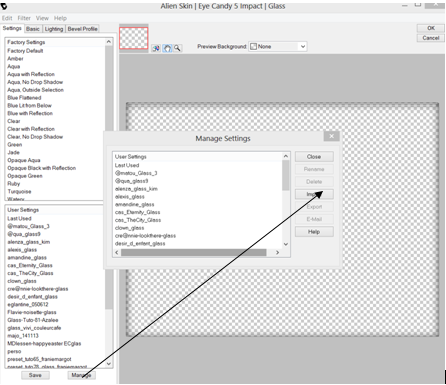Open the Preview Background dropdown
This screenshot has width=446, height=385.
tap(278, 47)
